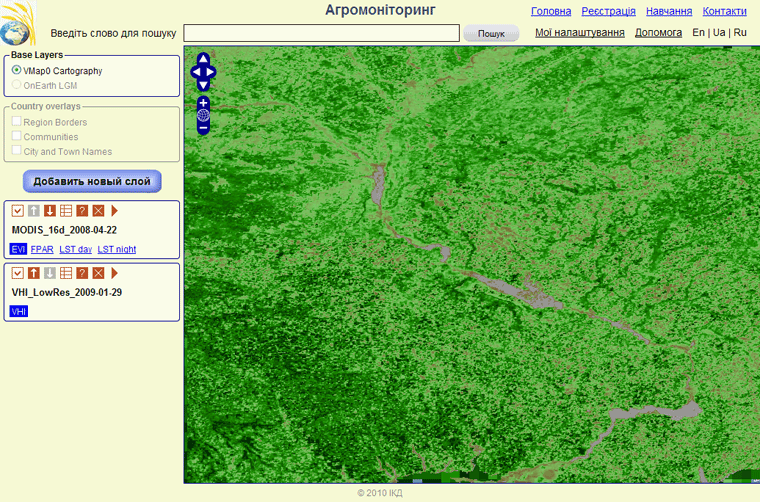The image size is (760, 502).
Task: Open help question icon for VHI_LowRes layer
Action: pyautogui.click(x=82, y=273)
